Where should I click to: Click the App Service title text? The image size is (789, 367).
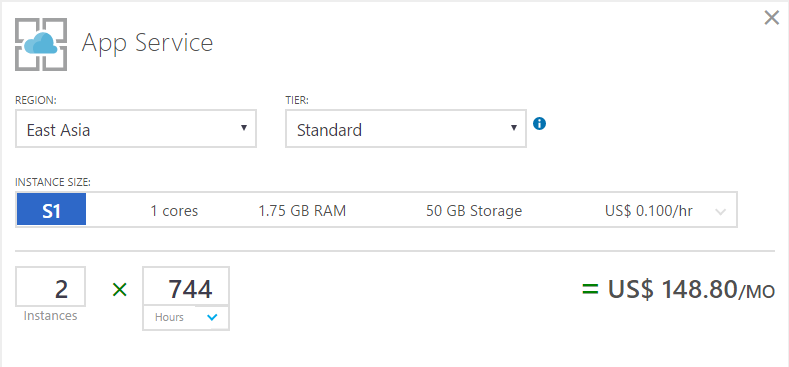[x=147, y=43]
